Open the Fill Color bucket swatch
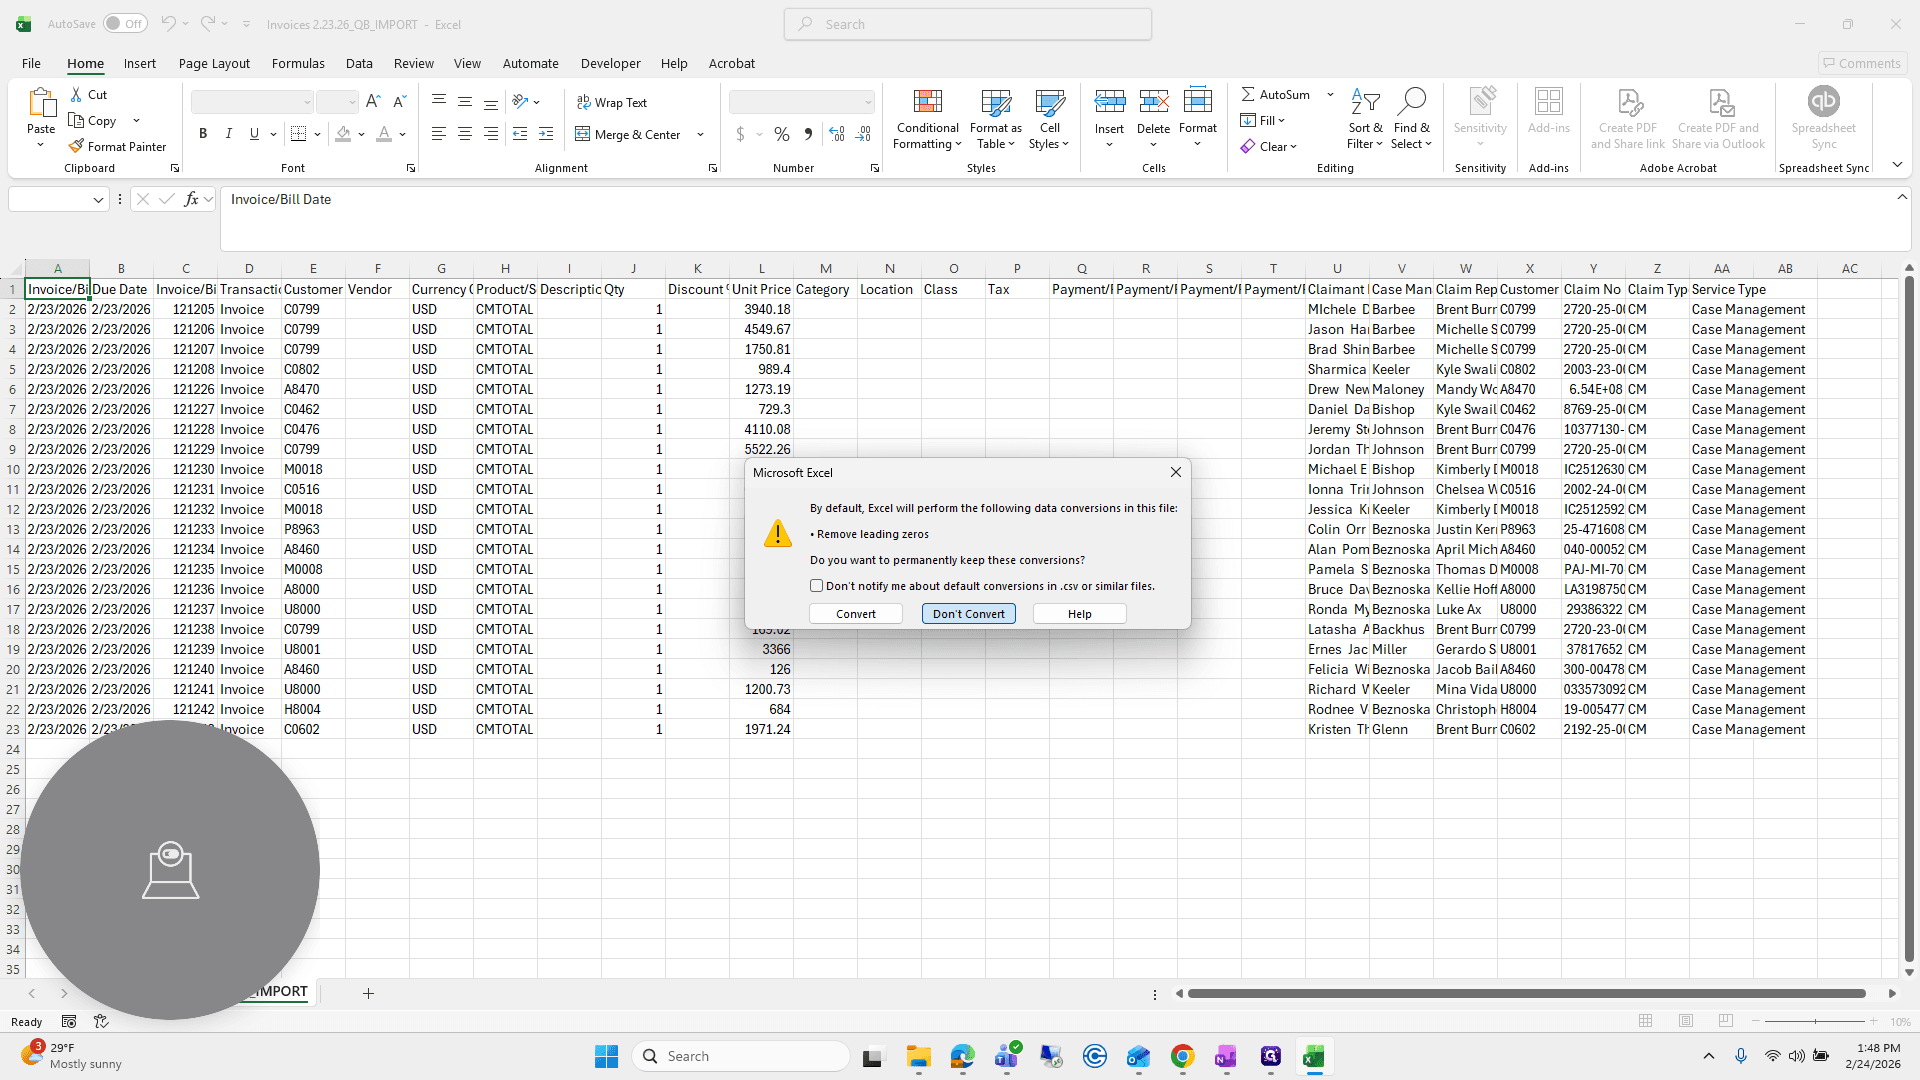This screenshot has height=1080, width=1920. pyautogui.click(x=343, y=133)
